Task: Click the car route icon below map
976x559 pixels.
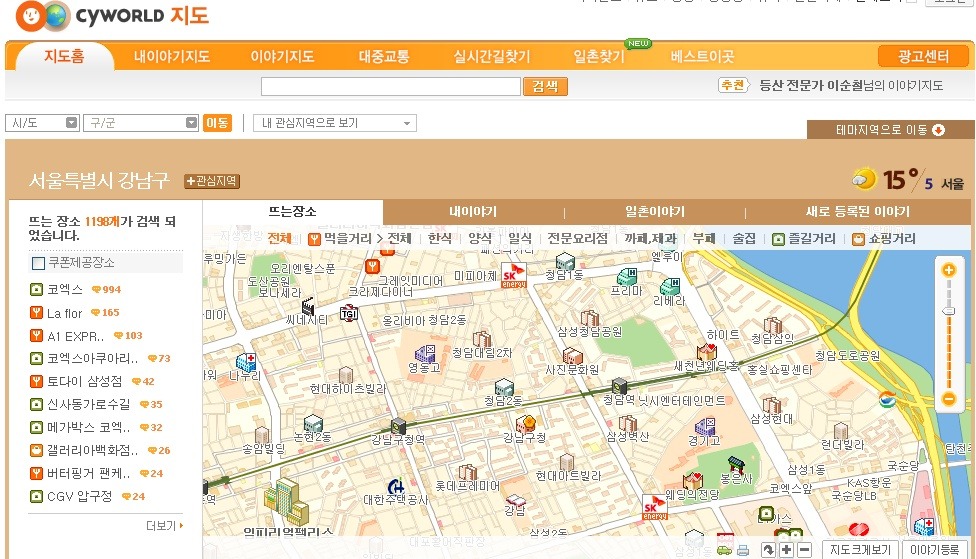Action: pyautogui.click(x=724, y=550)
